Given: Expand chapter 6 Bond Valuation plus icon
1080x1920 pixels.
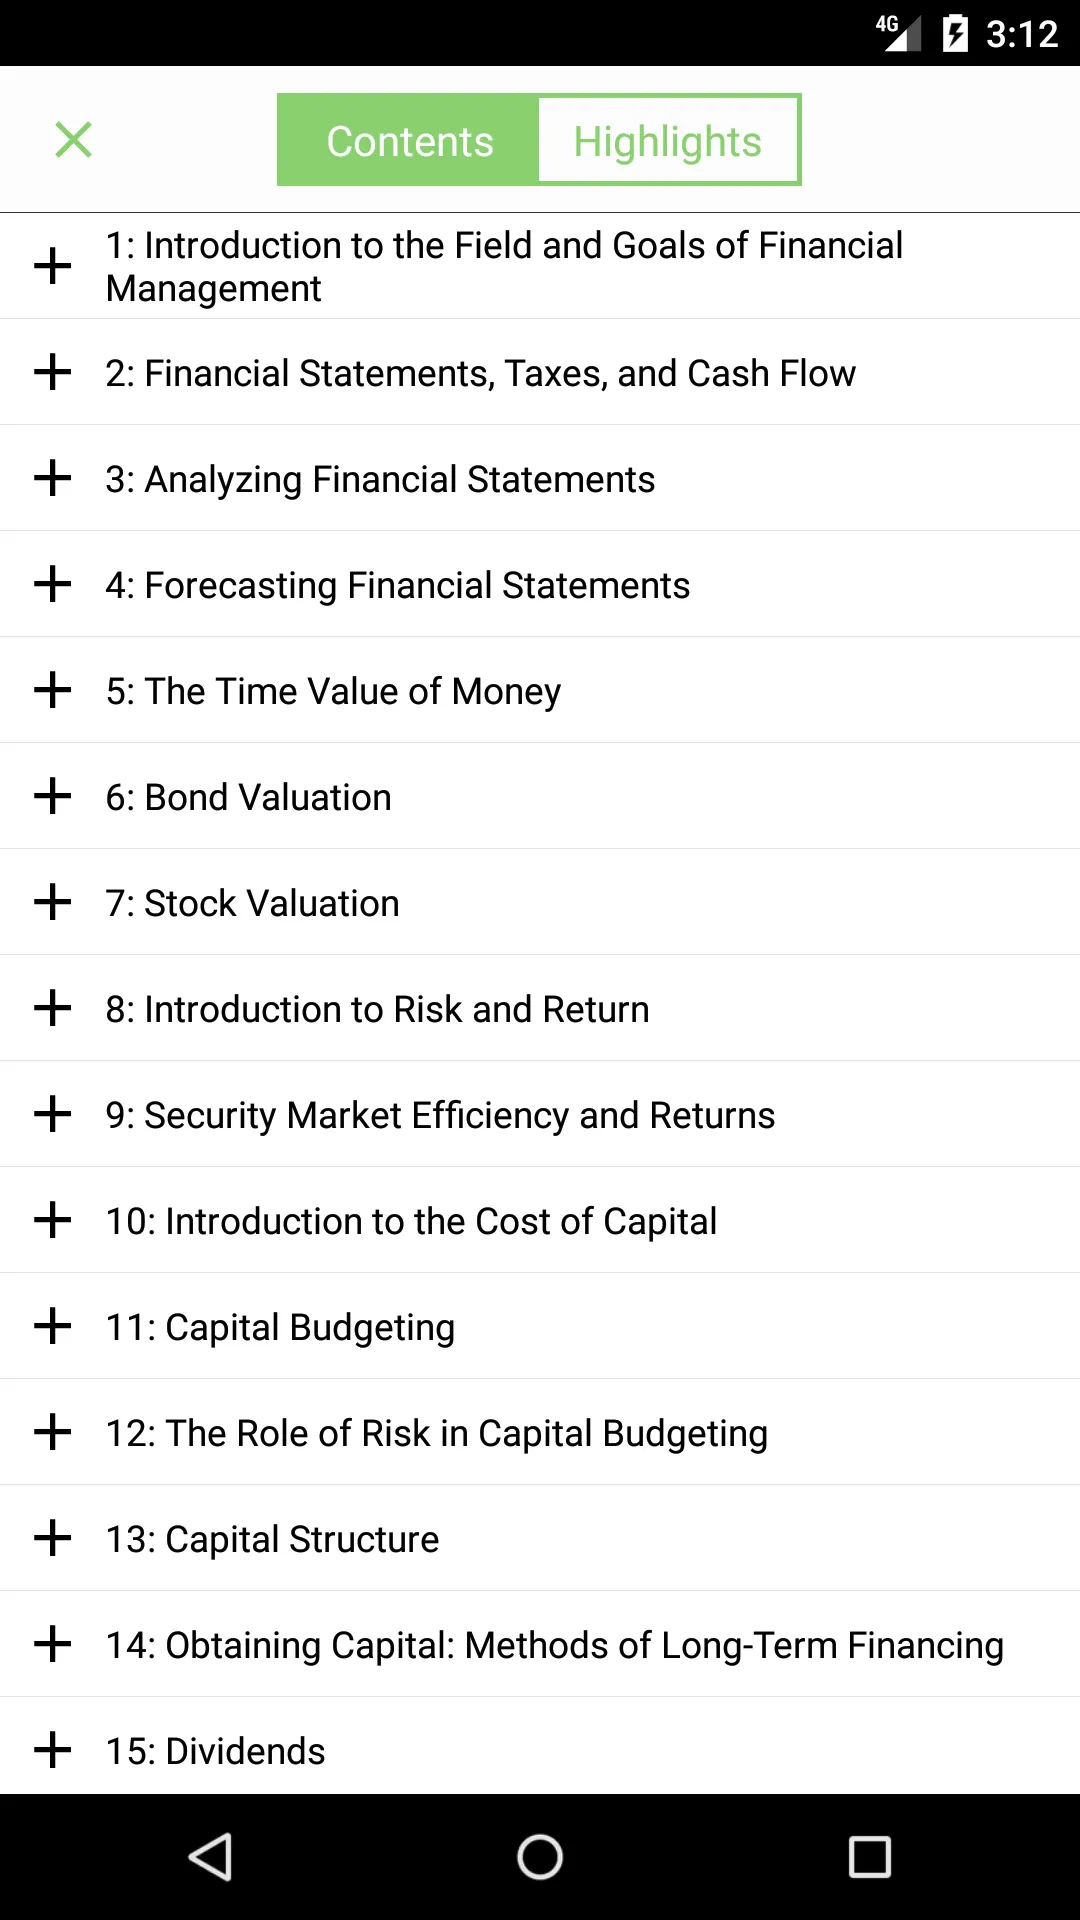Looking at the screenshot, I should 52,797.
